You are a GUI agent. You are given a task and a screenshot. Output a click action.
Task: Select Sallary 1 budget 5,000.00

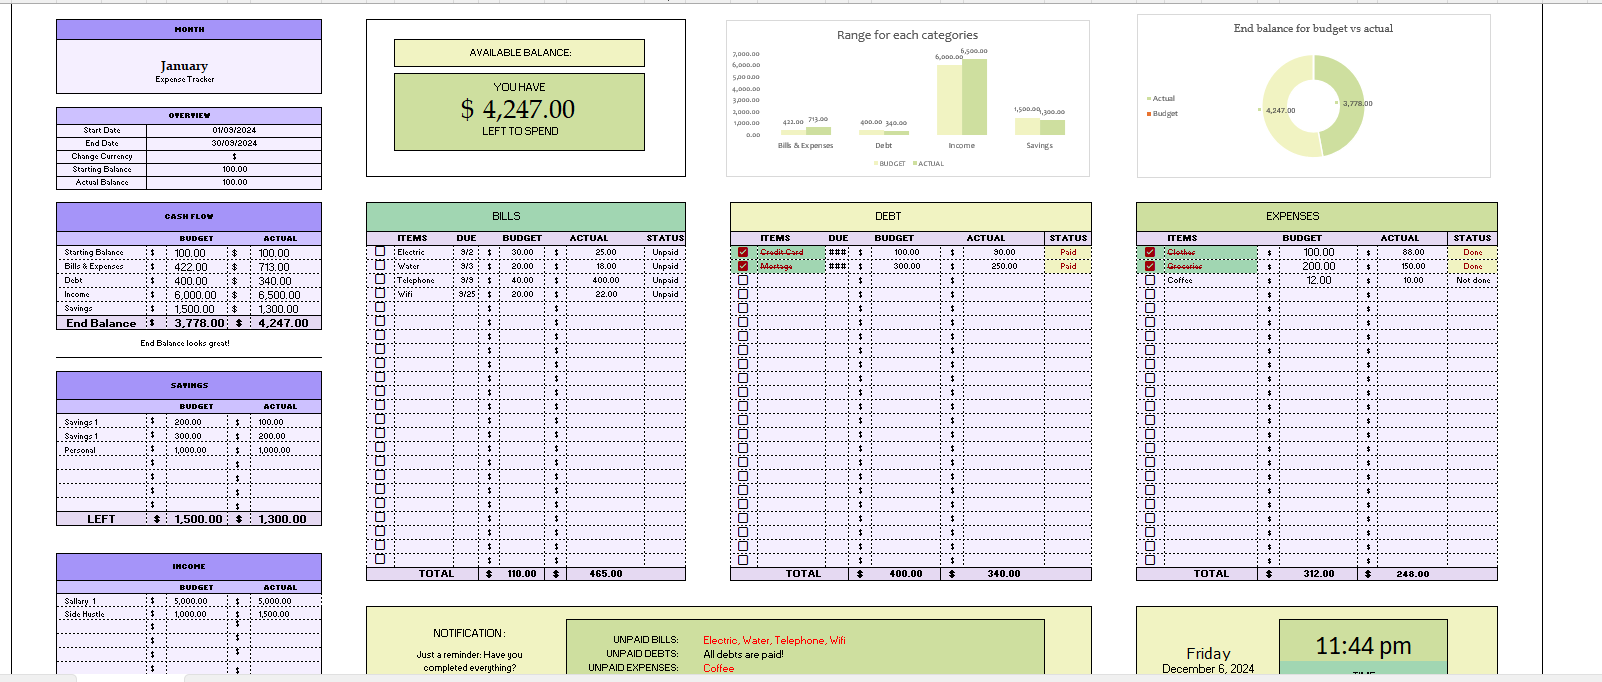coord(191,601)
